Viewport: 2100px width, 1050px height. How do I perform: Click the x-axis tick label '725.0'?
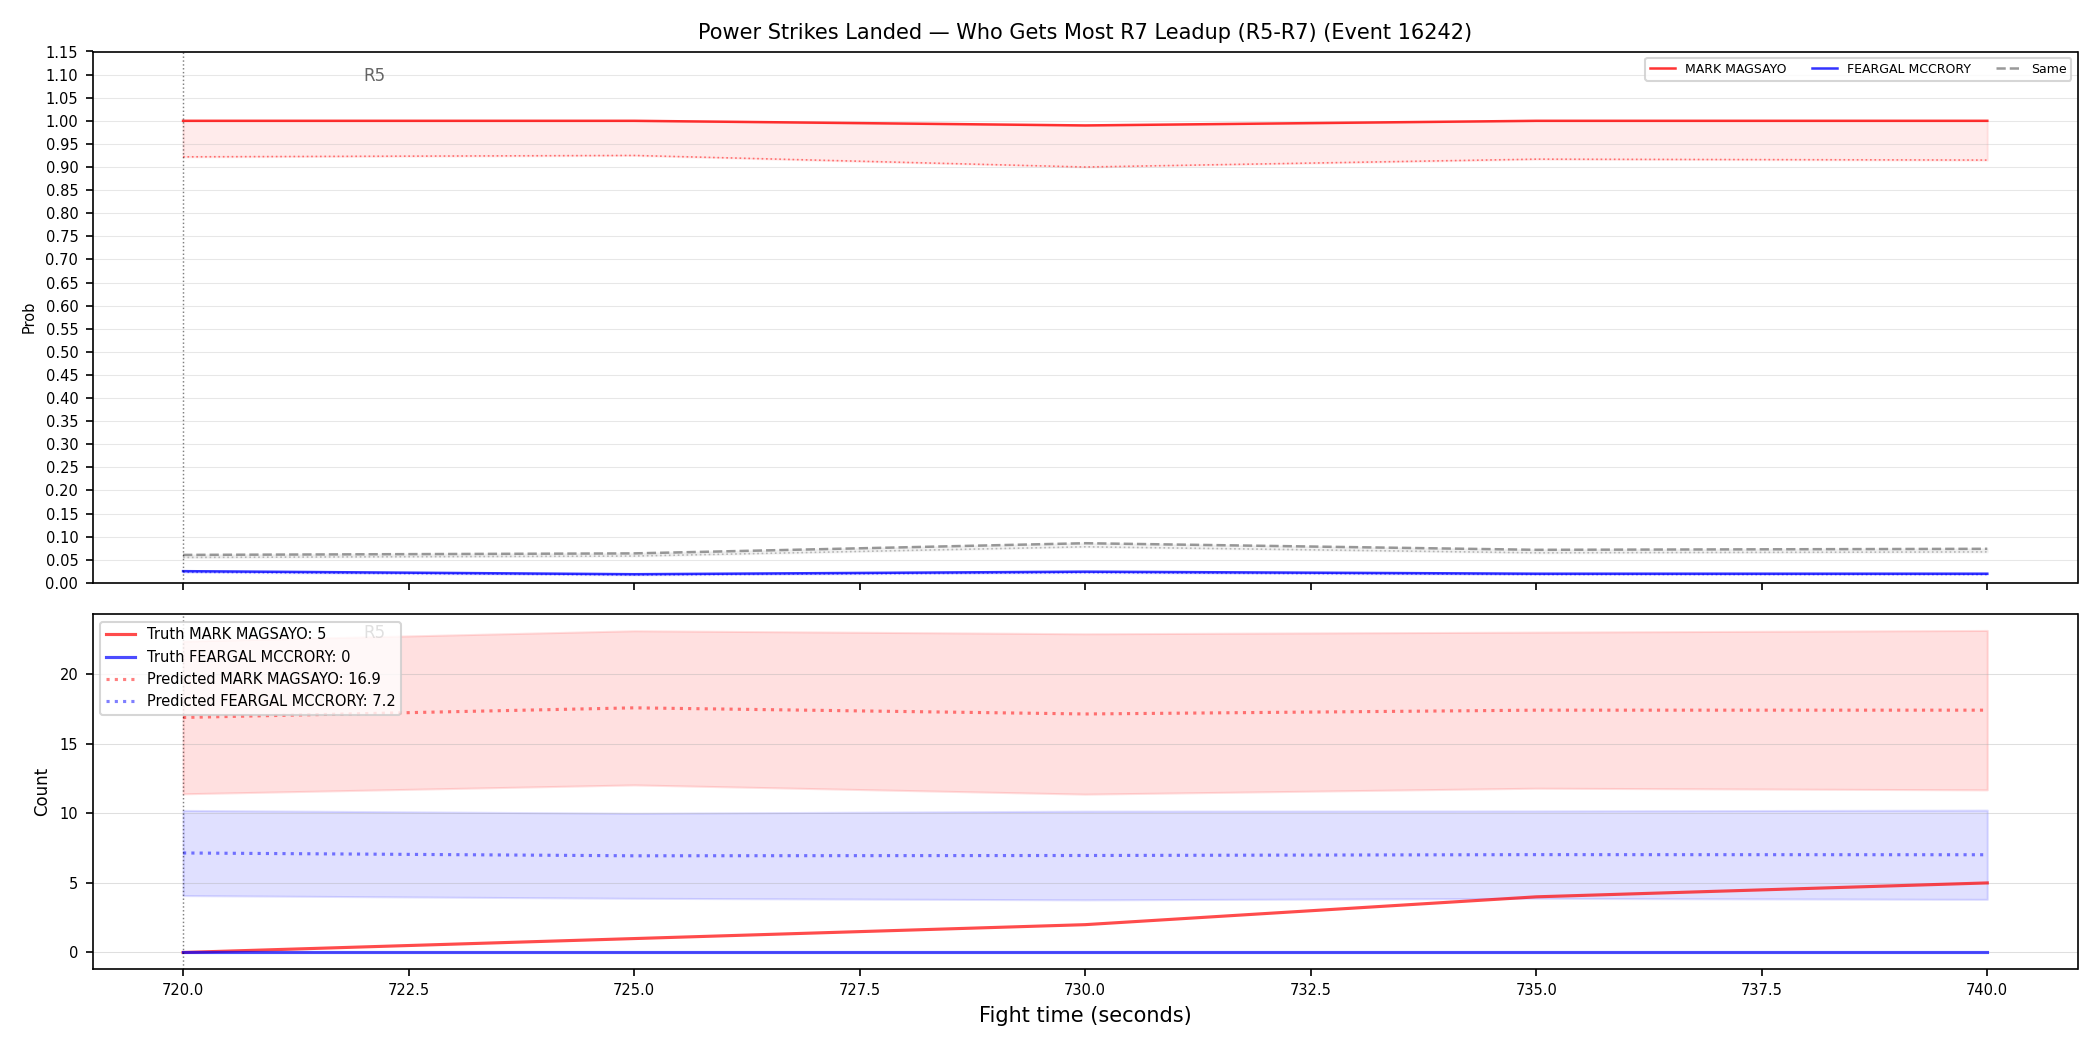pos(634,990)
